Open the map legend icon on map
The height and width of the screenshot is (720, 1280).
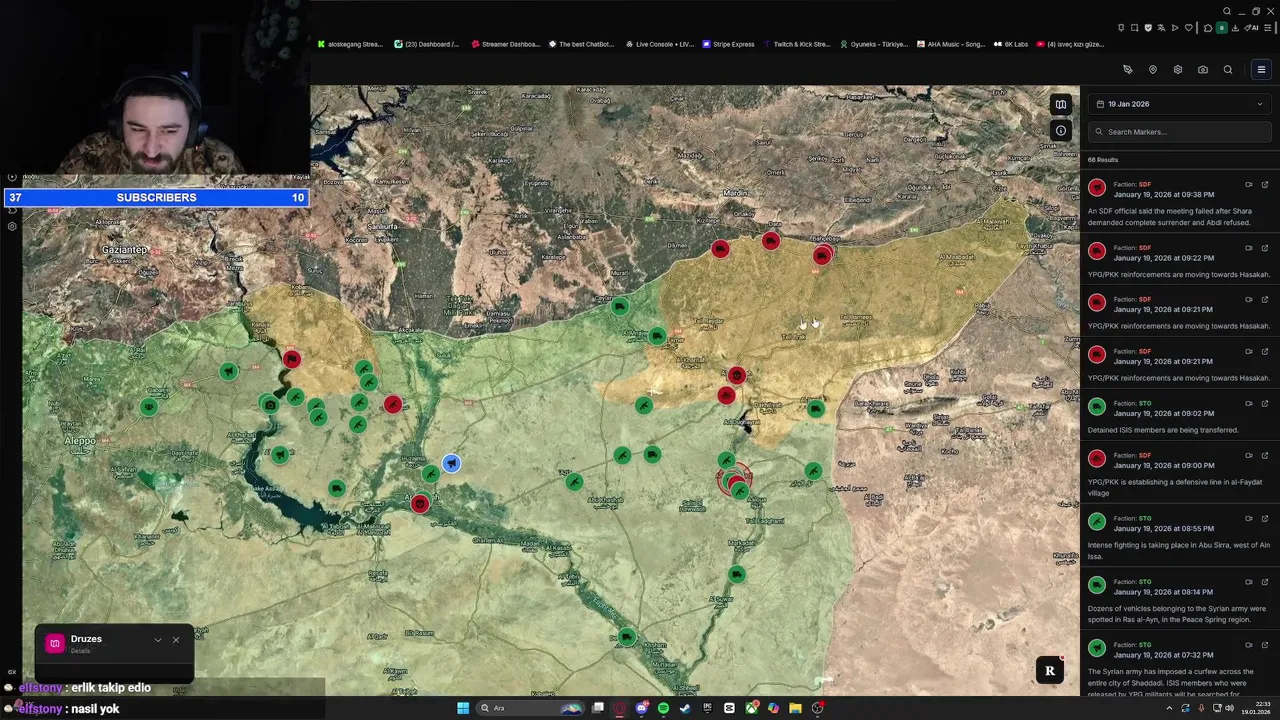pyautogui.click(x=1061, y=104)
